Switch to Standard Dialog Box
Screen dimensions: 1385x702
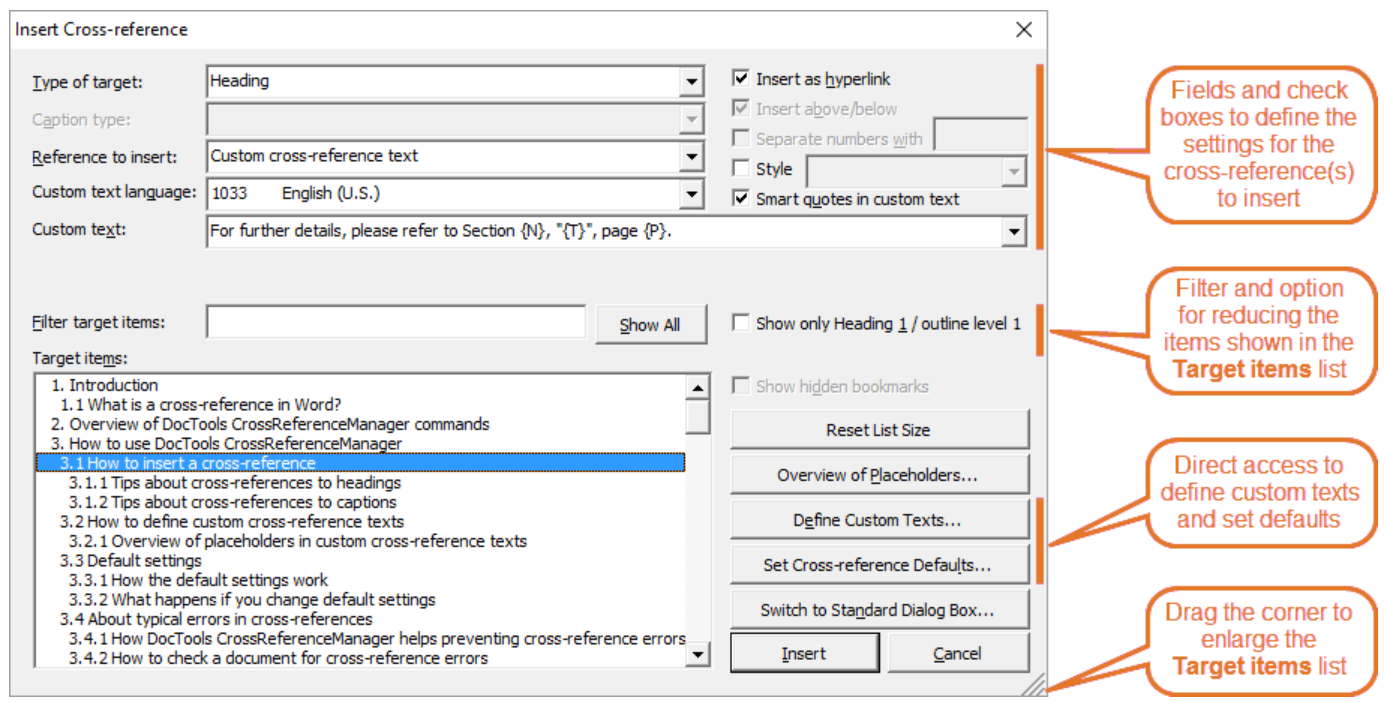click(879, 610)
